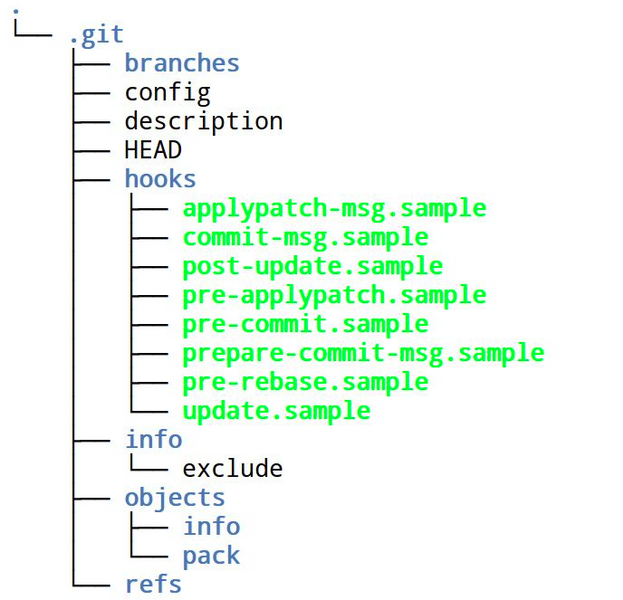Screen dimensions: 623x600
Task: Select the top-level info directory
Action: (x=154, y=439)
